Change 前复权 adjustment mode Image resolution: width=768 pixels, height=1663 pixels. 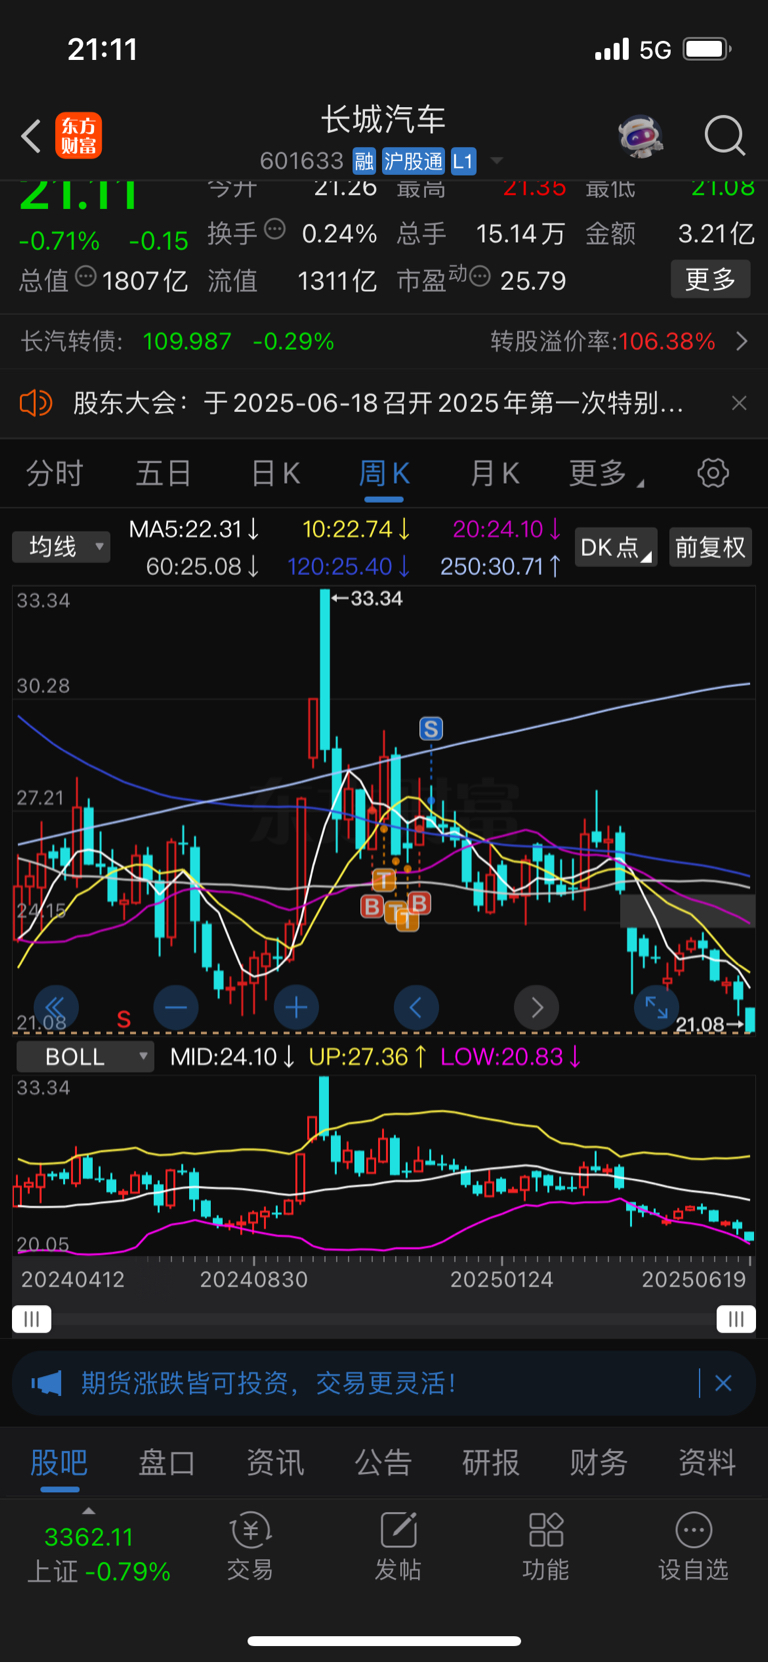[x=710, y=548]
